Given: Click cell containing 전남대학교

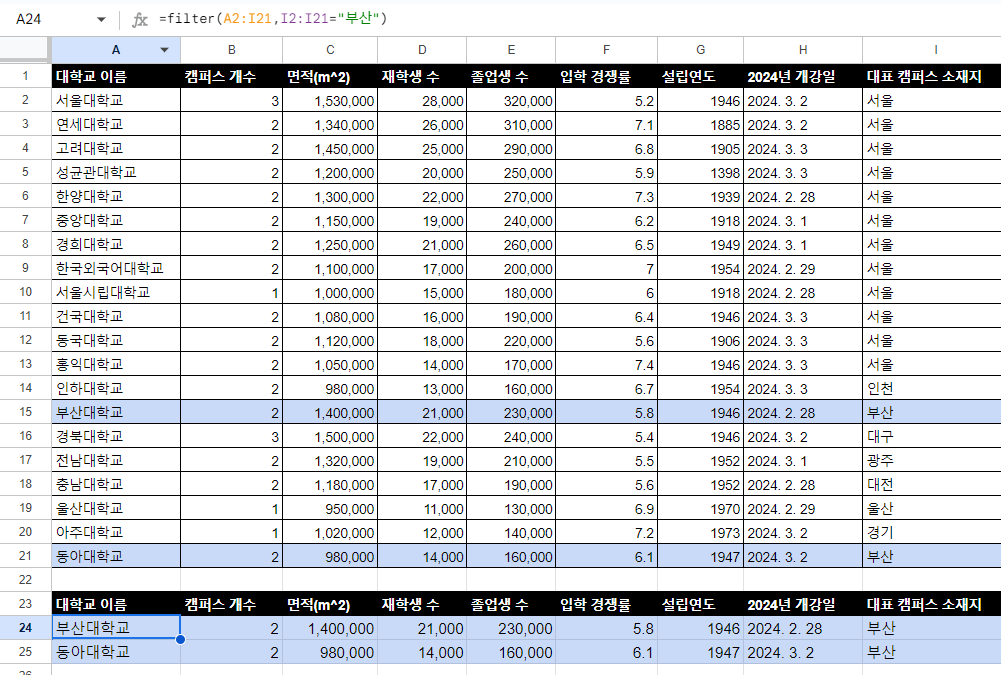Looking at the screenshot, I should 116,460.
